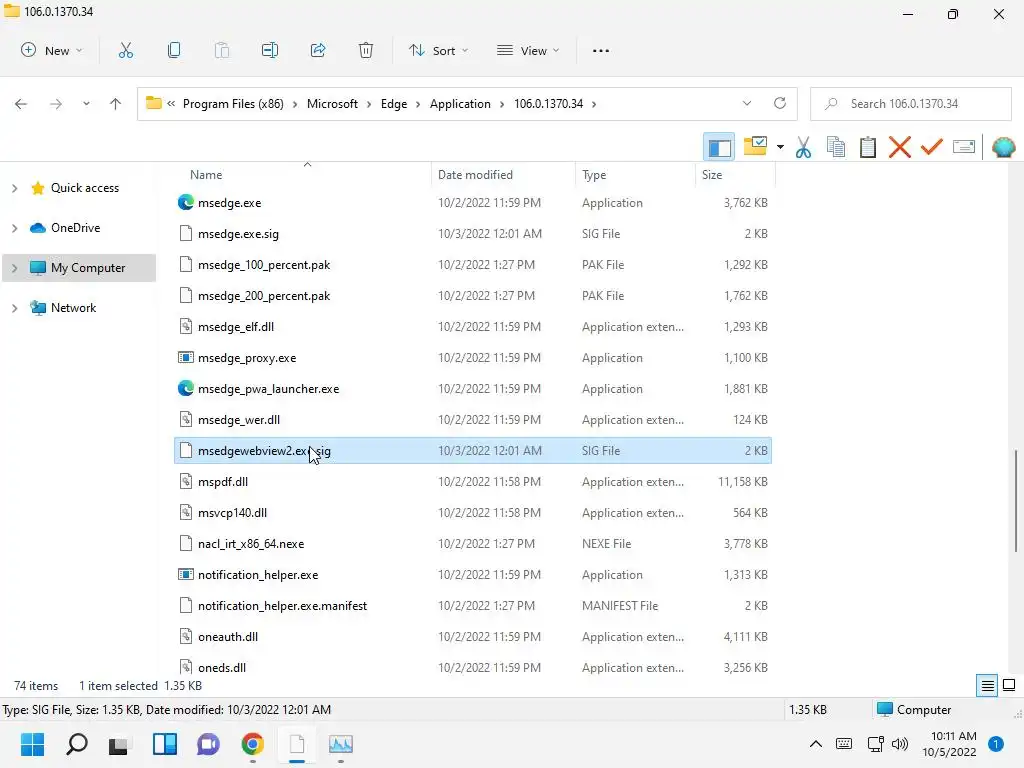This screenshot has width=1024, height=768.
Task: Click Application in the address path
Action: 460,104
